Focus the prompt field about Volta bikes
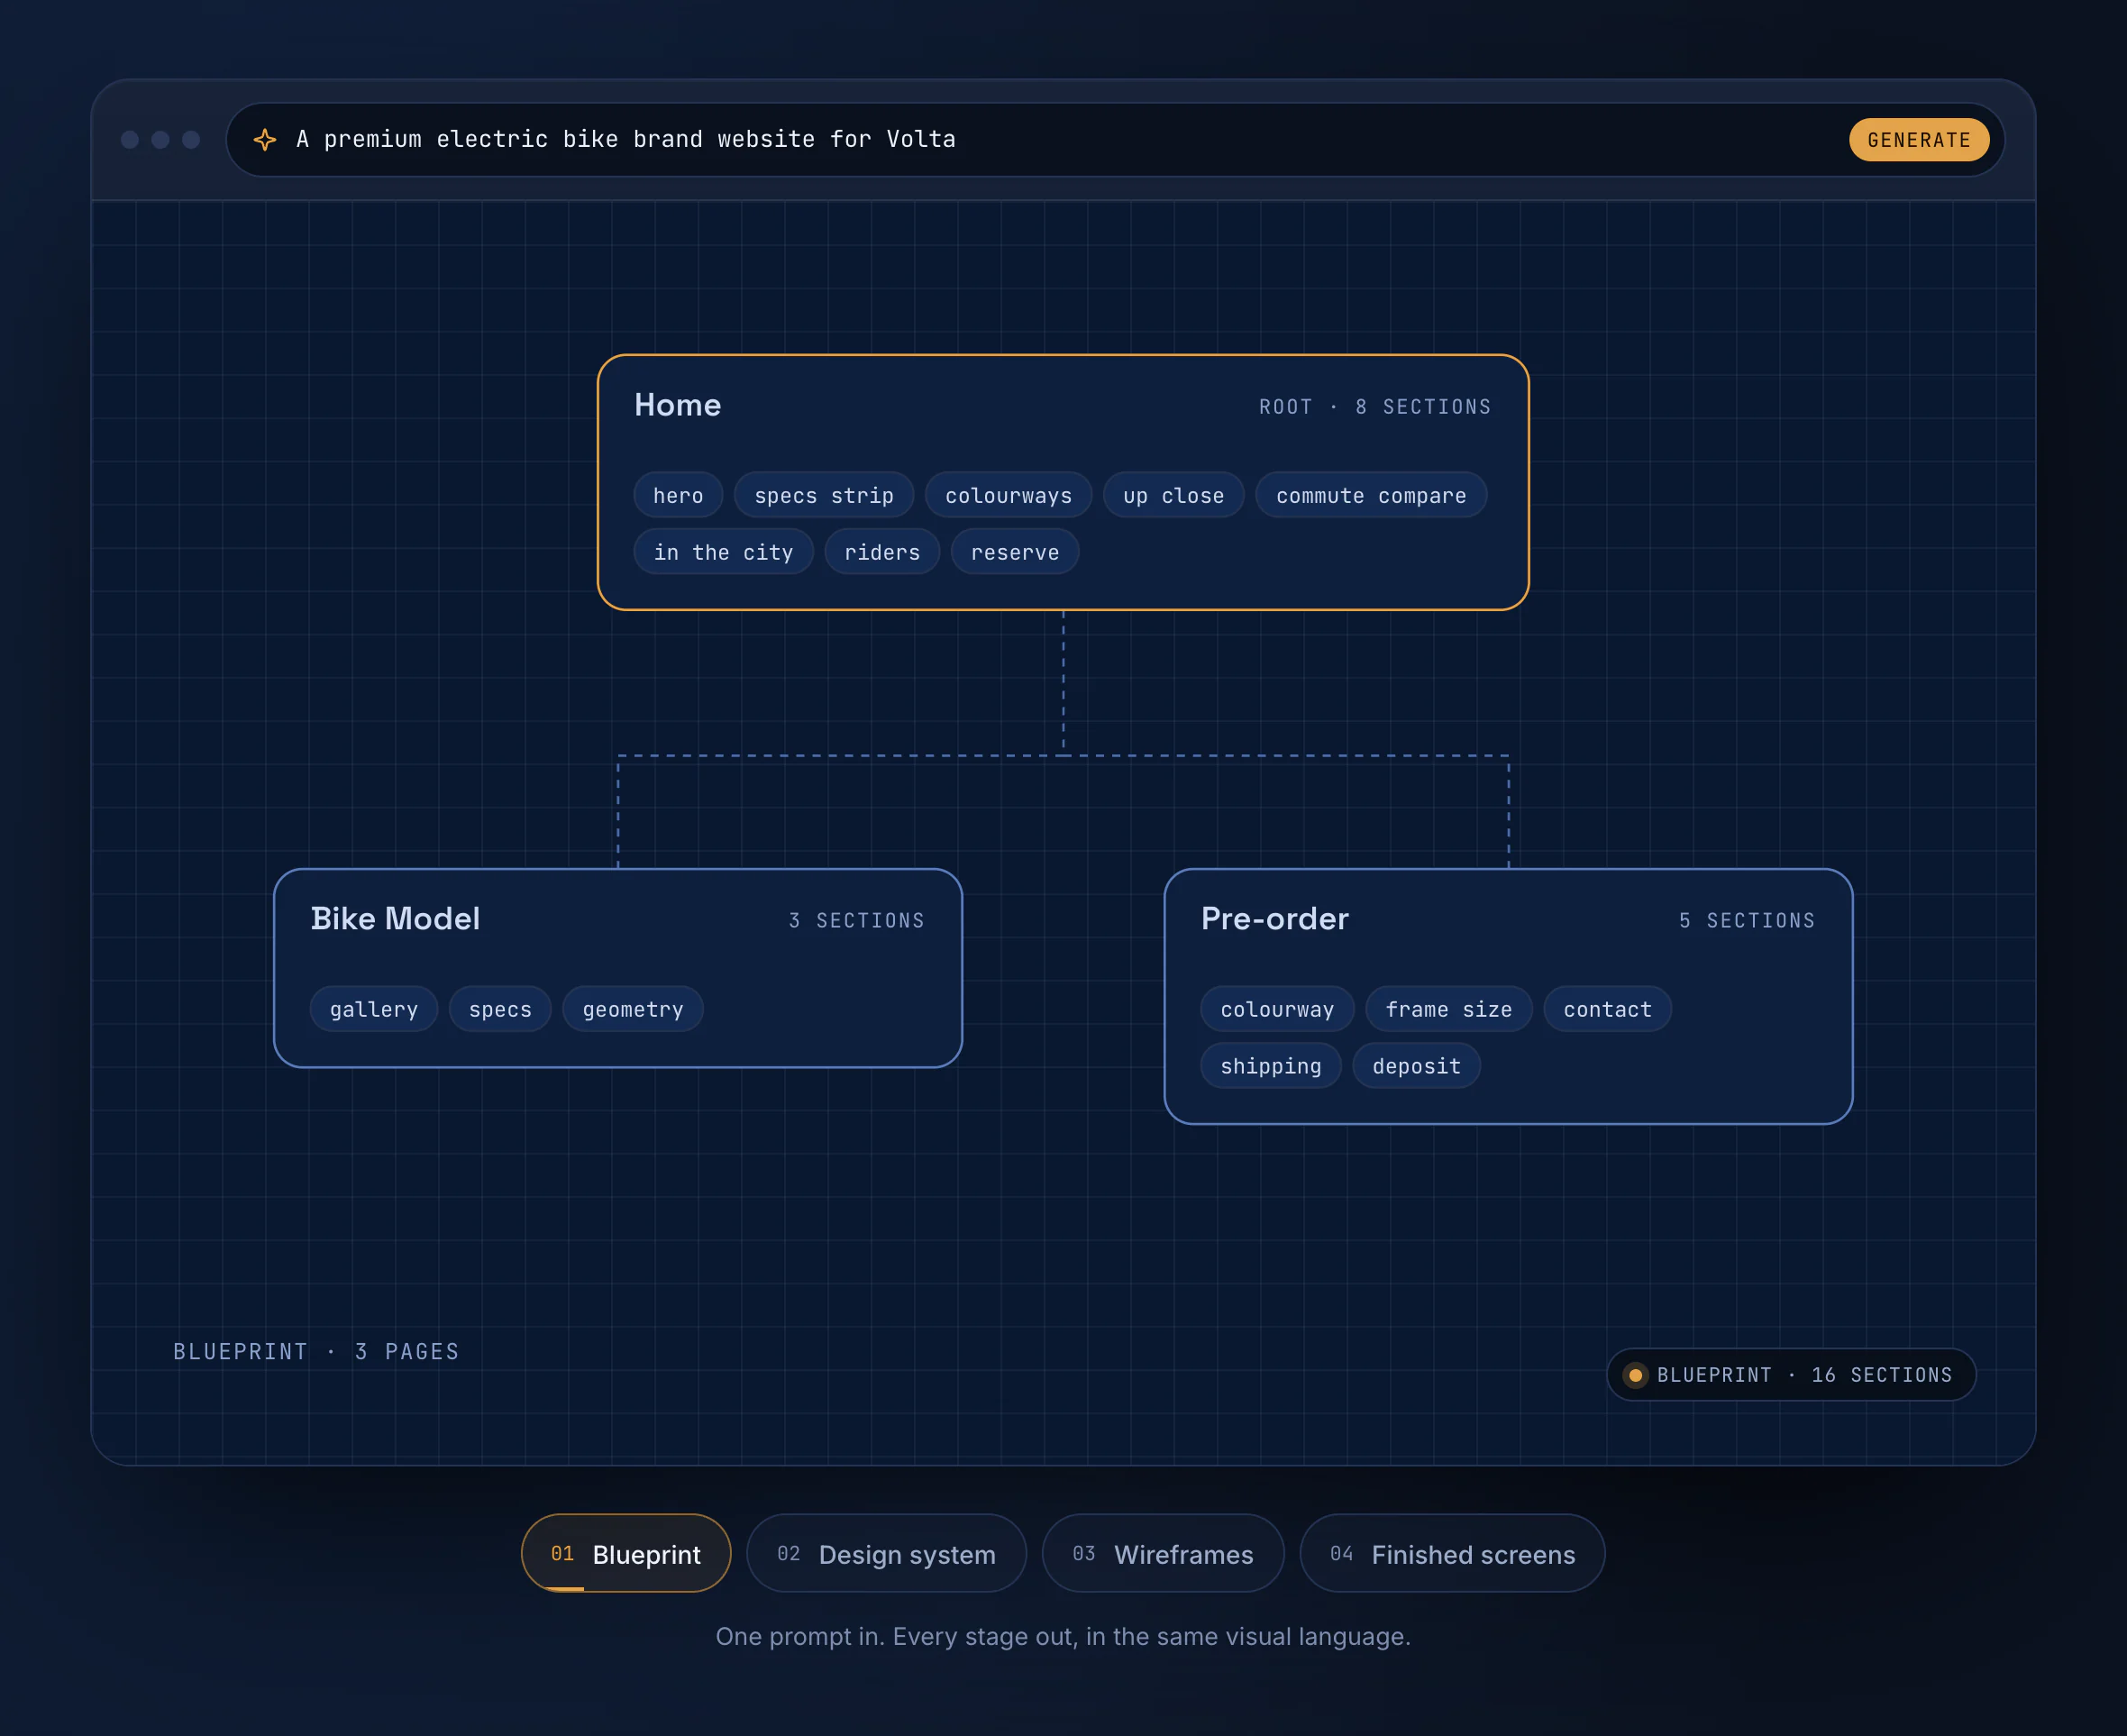The image size is (2127, 1736). 1115,140
